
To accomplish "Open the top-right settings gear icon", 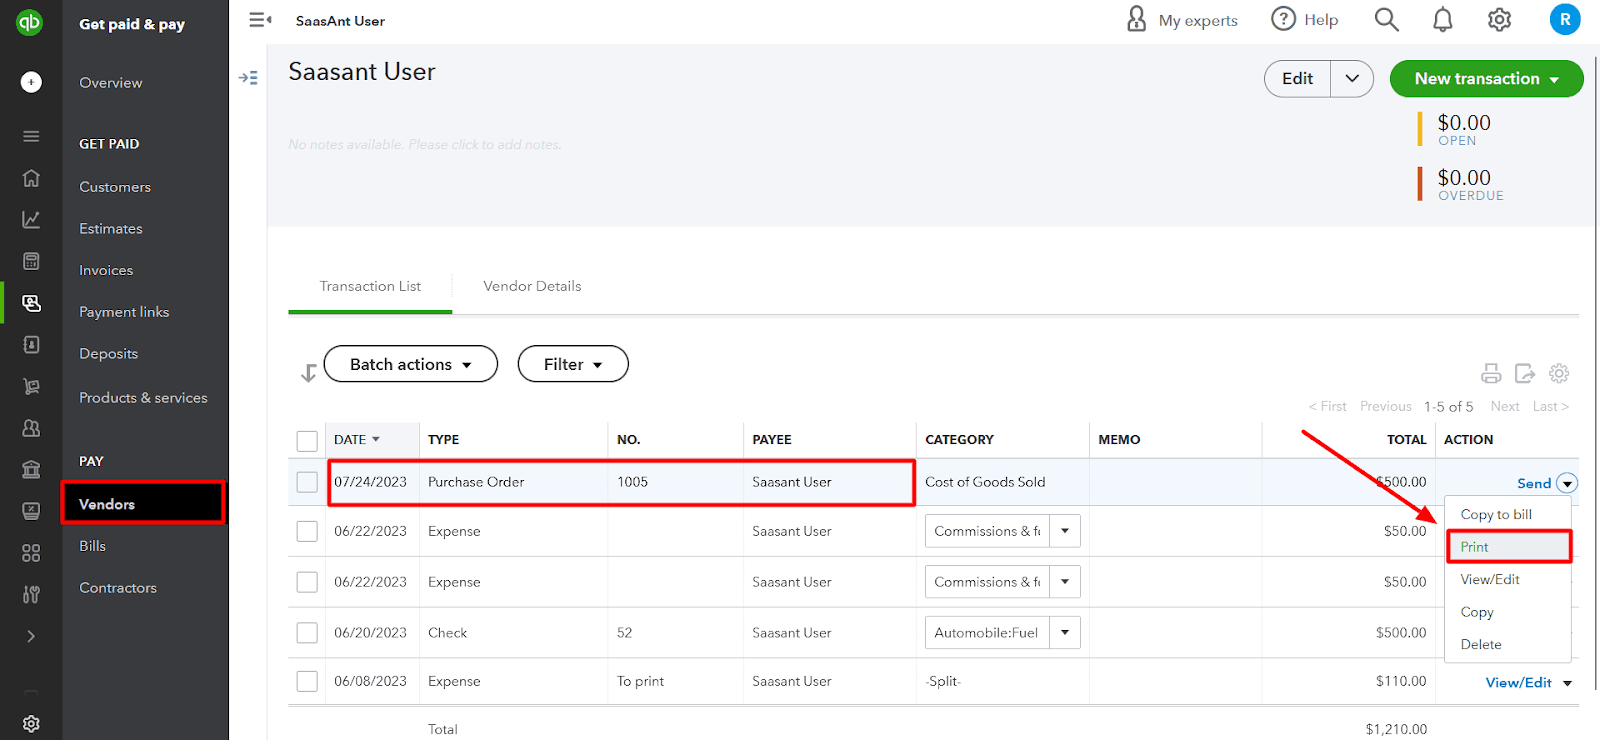I will click(1499, 19).
